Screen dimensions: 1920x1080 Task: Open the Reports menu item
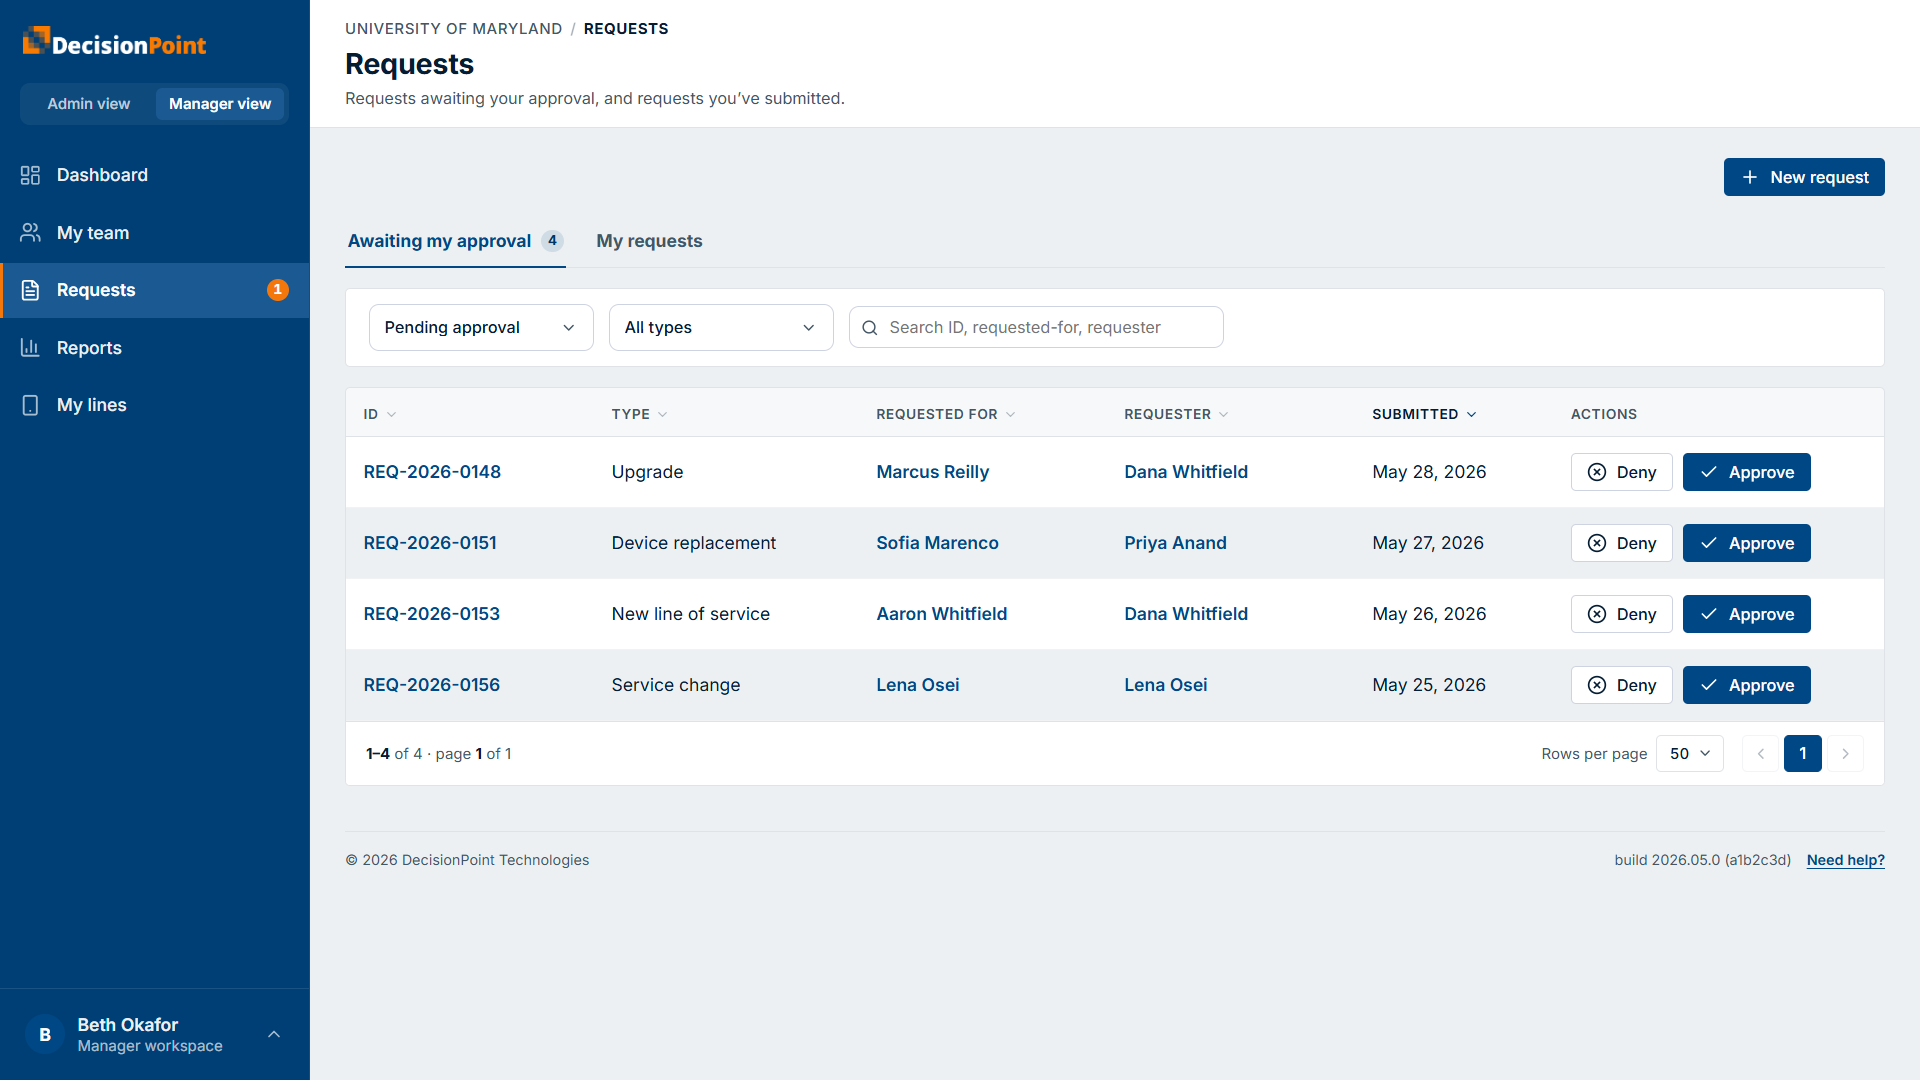155,348
